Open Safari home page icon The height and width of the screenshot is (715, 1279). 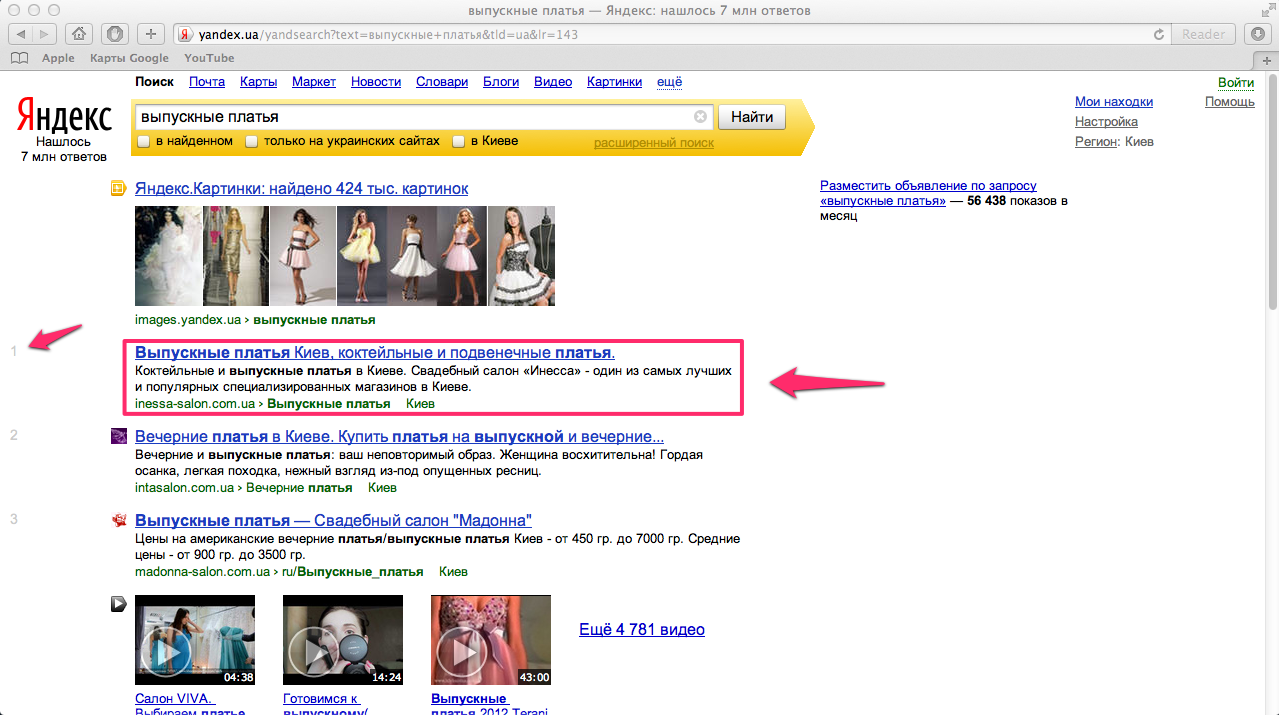[x=80, y=34]
